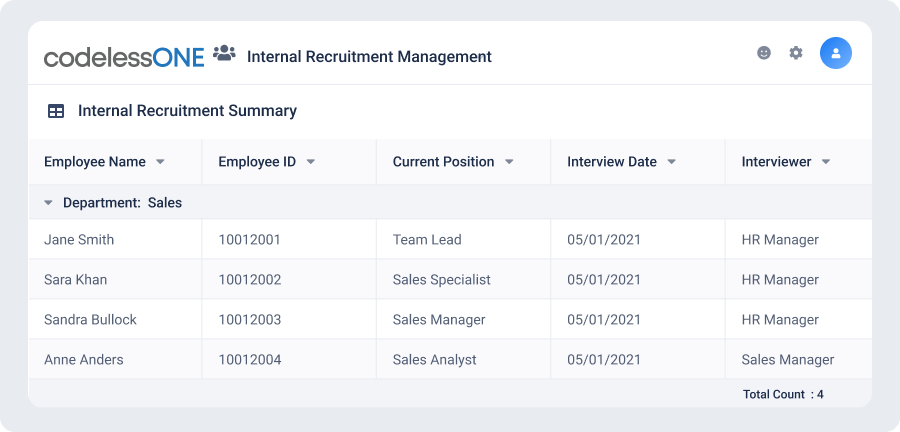
Task: Collapse the Department: Sales group
Action: pyautogui.click(x=49, y=203)
